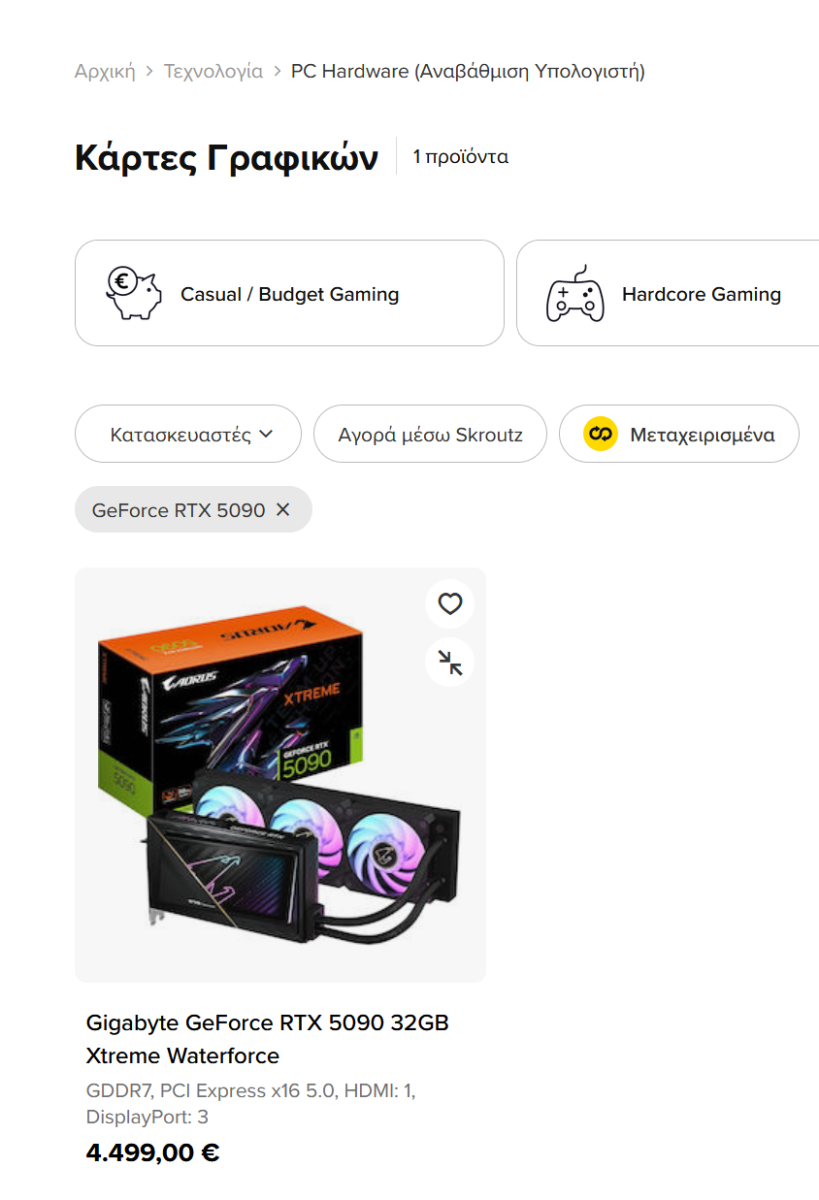Click the GDDR7 PCI Express specs text

click(251, 1104)
